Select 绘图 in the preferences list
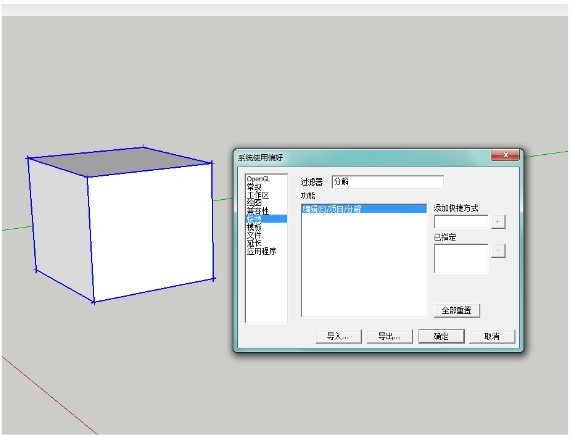Image resolution: width=571 pixels, height=436 pixels. (x=254, y=203)
